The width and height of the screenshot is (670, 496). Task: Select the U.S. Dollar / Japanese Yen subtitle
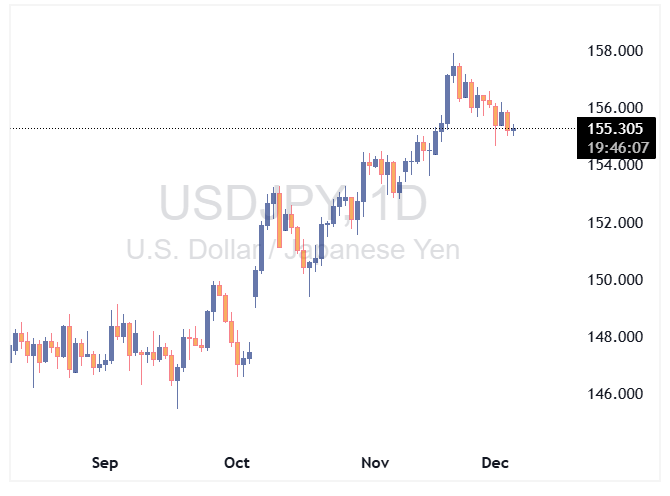click(x=293, y=250)
